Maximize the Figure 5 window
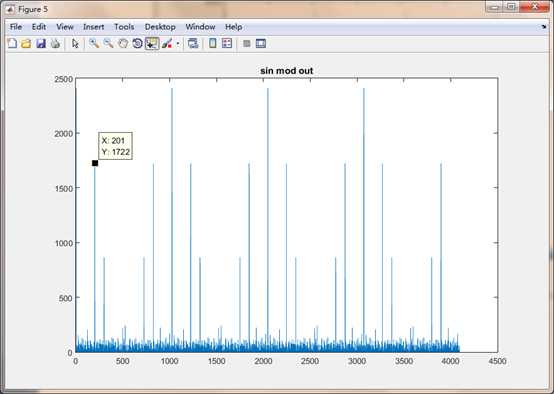 click(x=511, y=7)
